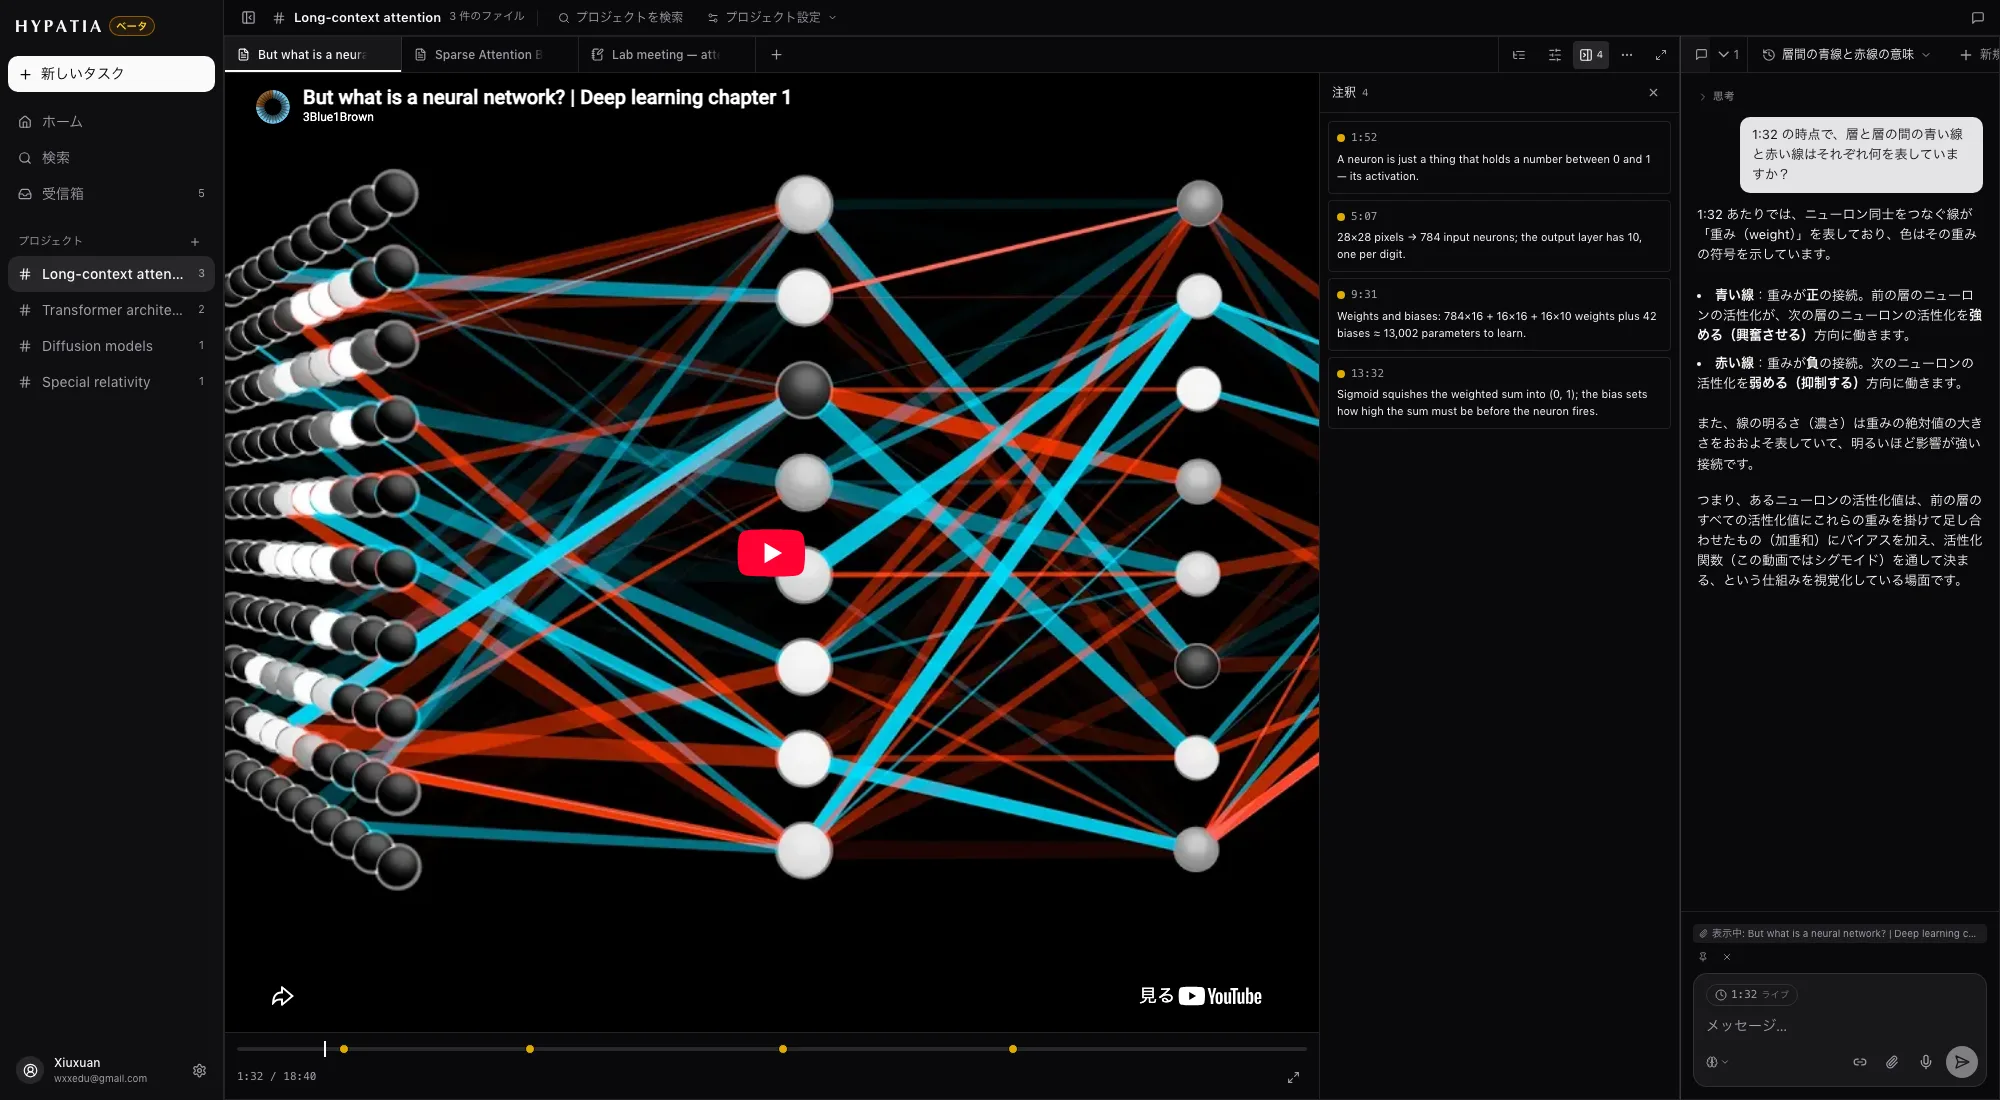Open the view settings sliders icon
The height and width of the screenshot is (1100, 2000).
[x=1555, y=55]
